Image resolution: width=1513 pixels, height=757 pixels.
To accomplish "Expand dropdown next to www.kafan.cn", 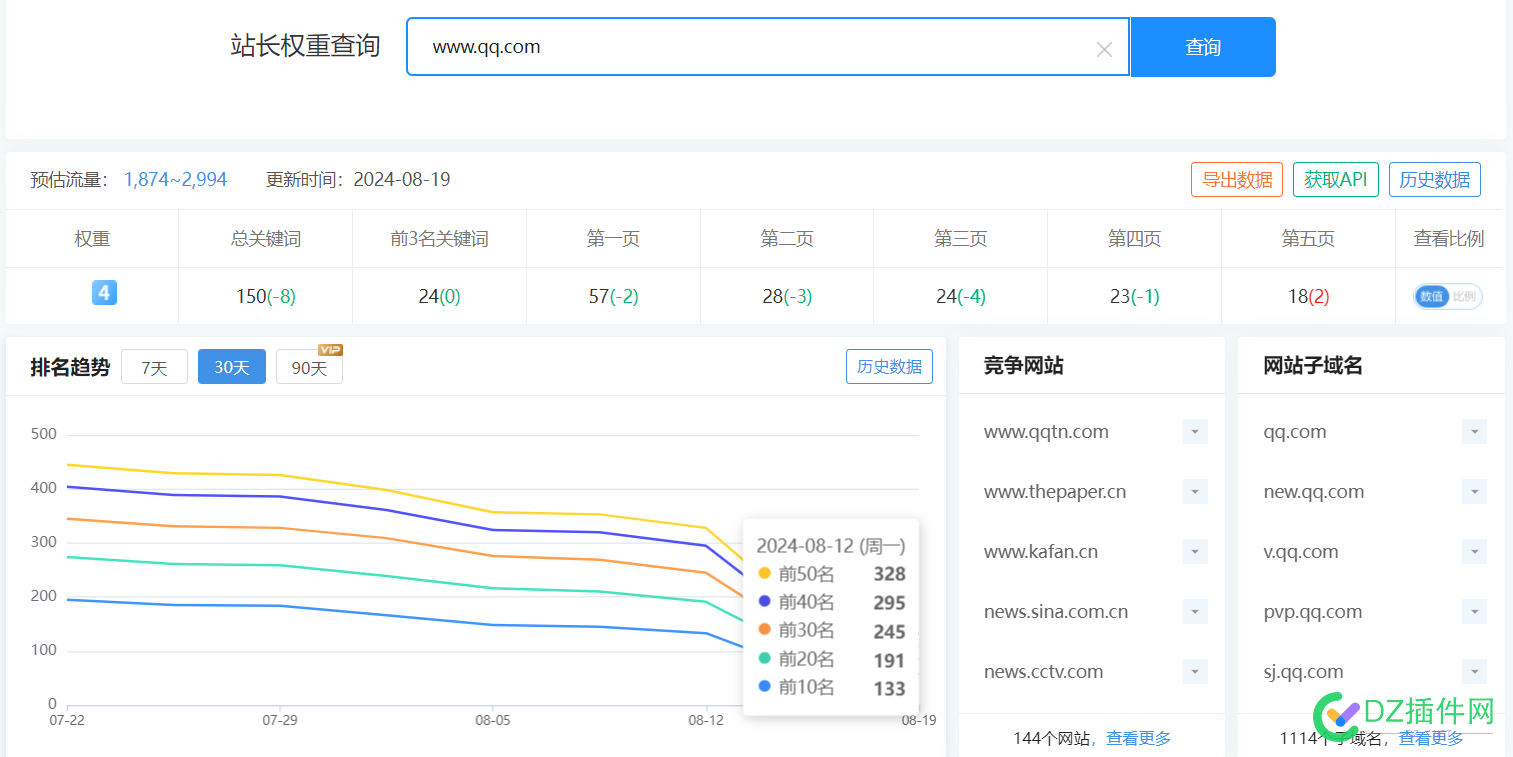I will [x=1195, y=552].
